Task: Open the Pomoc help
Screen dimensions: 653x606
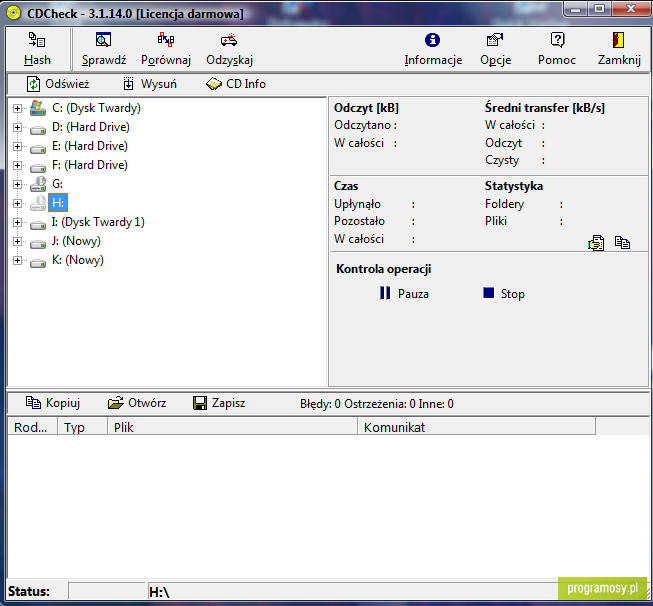Action: click(x=557, y=49)
